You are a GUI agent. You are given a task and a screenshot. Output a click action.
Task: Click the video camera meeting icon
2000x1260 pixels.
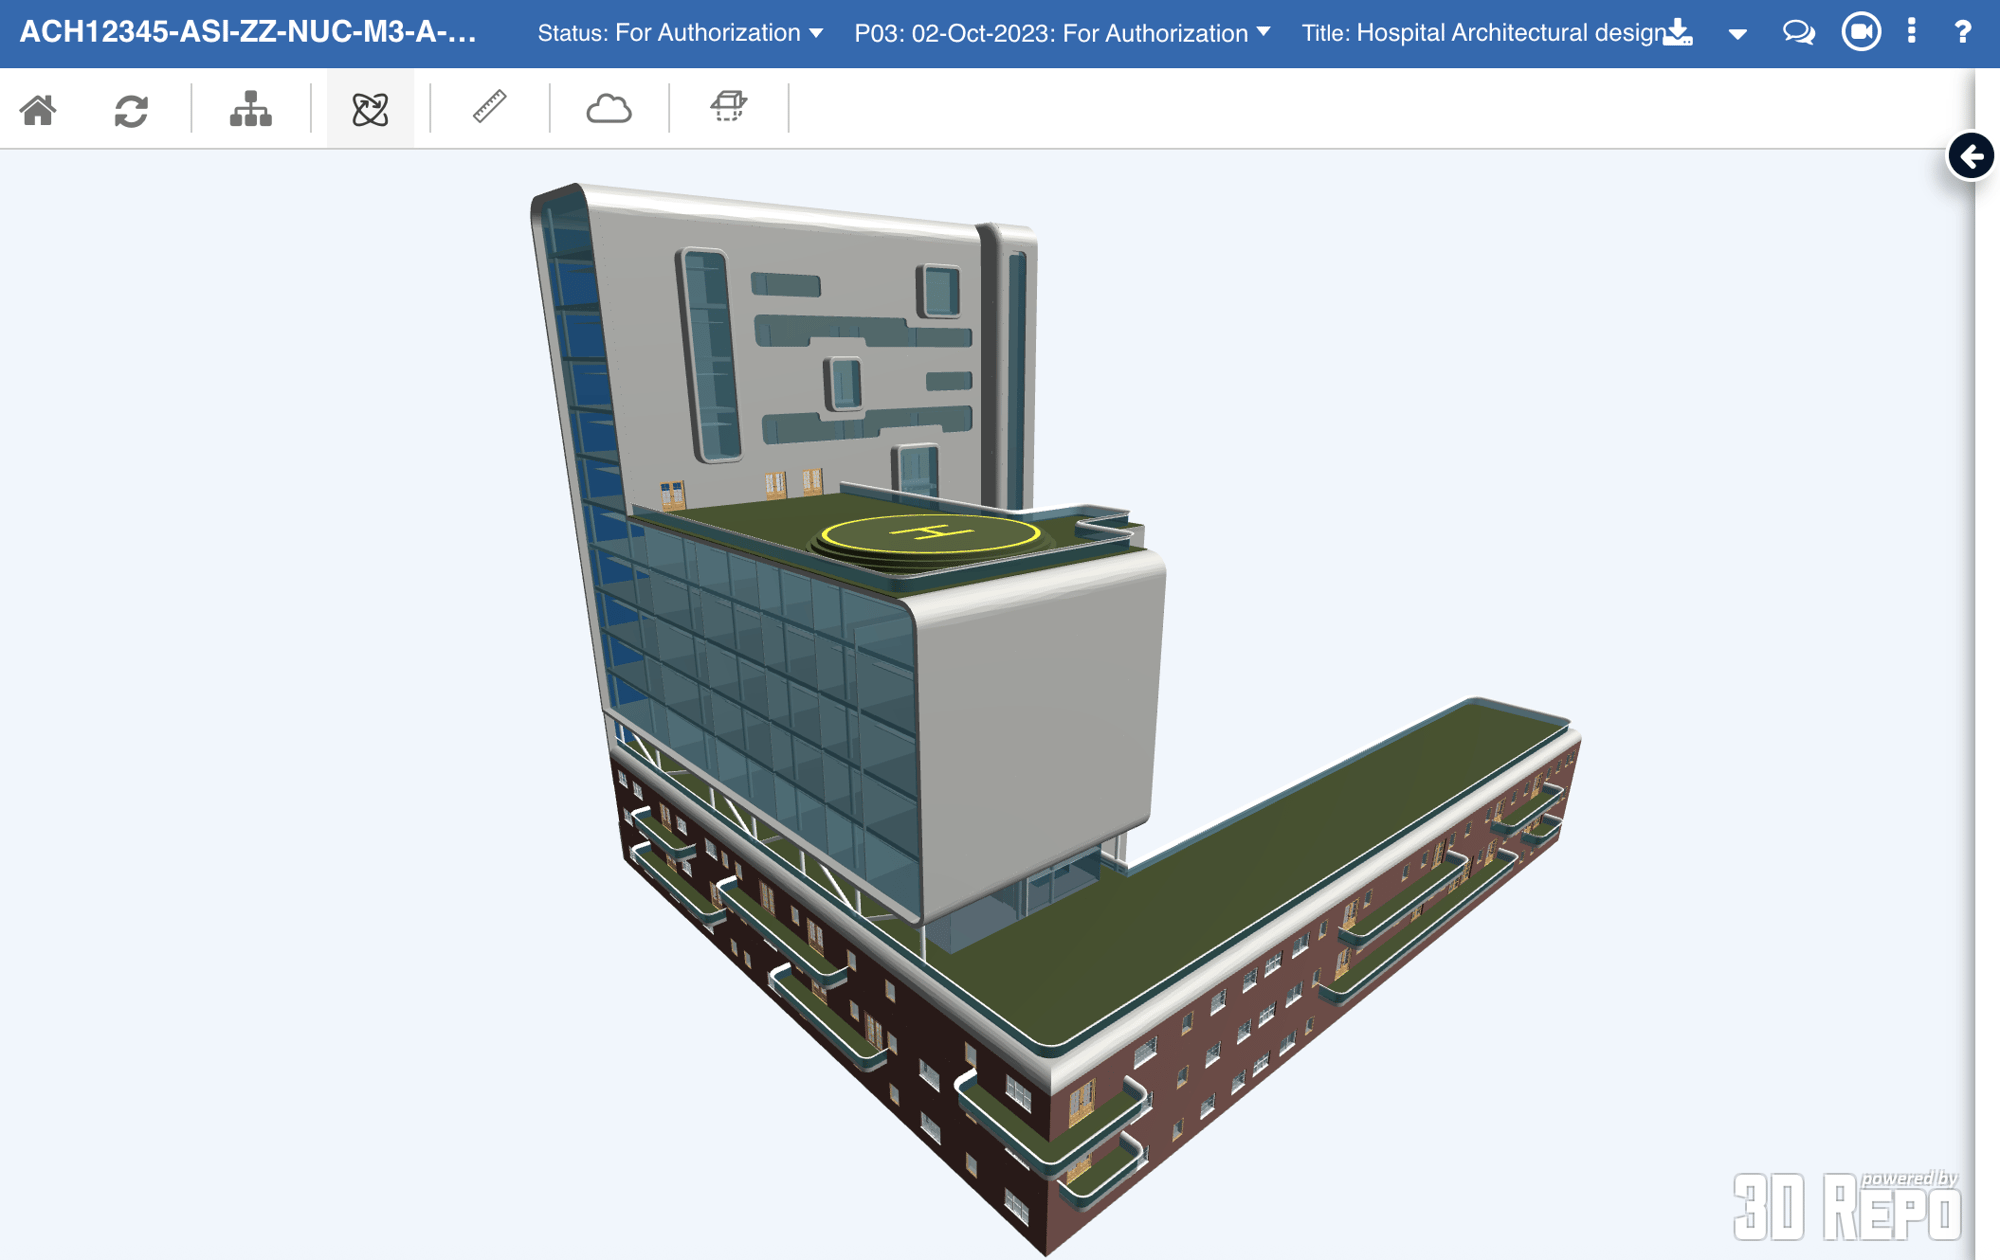(x=1860, y=32)
